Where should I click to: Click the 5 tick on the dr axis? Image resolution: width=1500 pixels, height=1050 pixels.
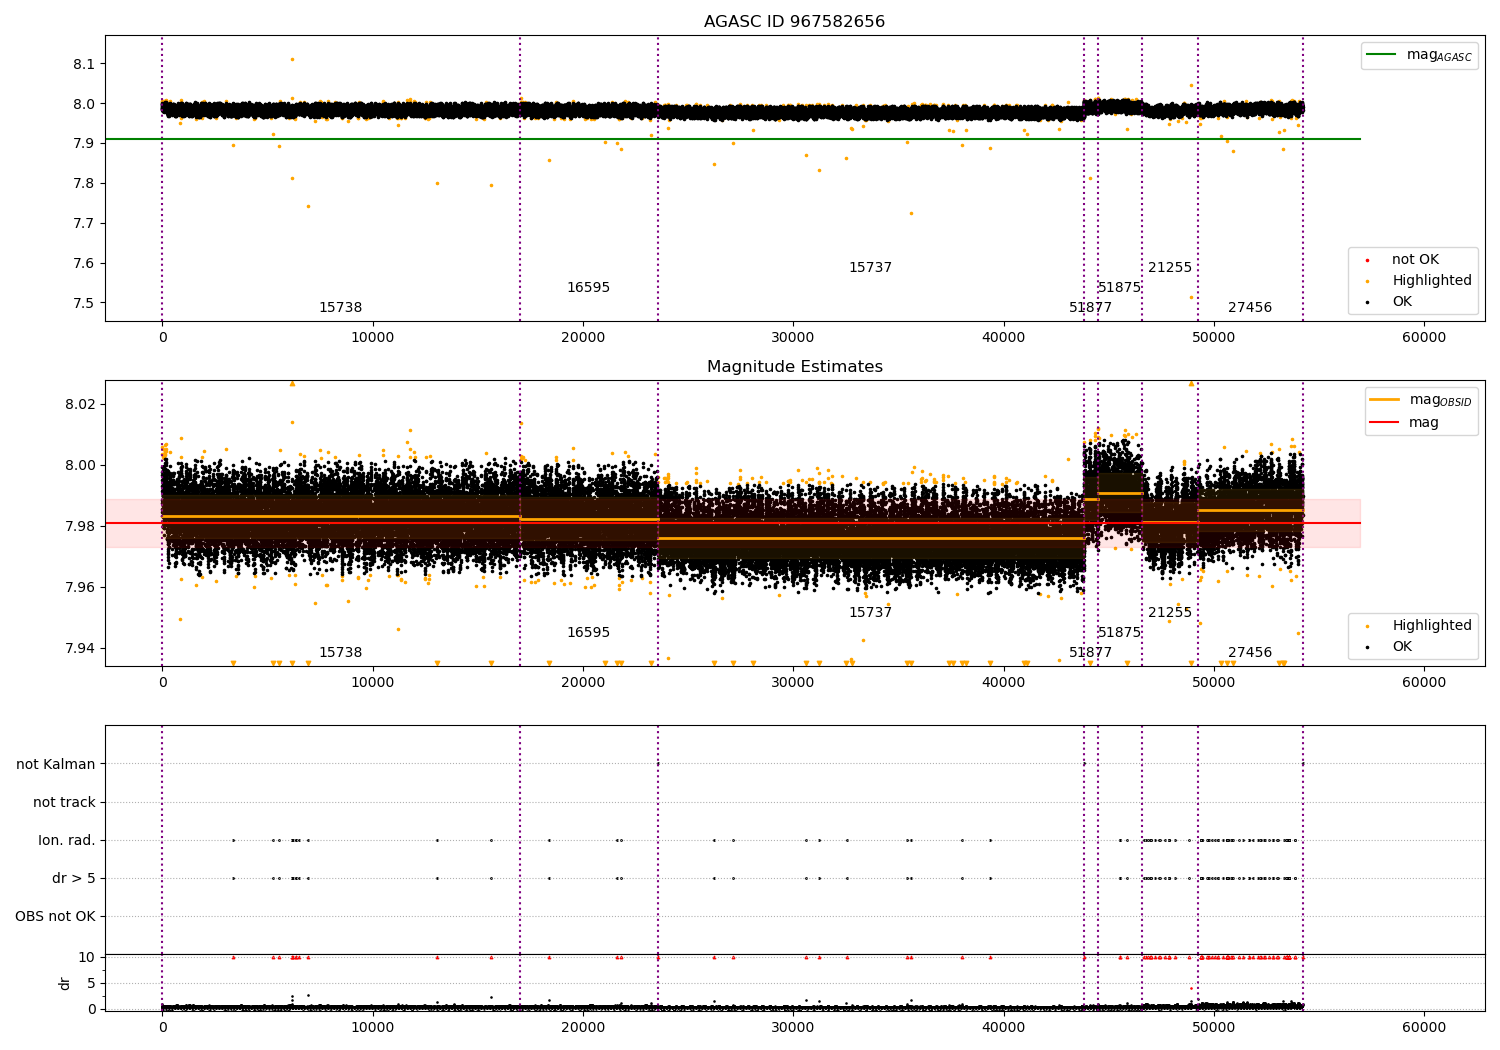point(92,984)
